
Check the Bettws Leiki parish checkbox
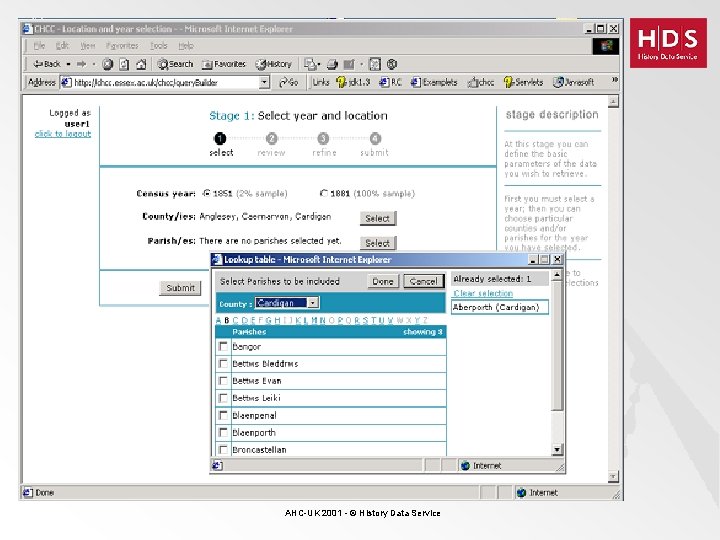coord(223,398)
